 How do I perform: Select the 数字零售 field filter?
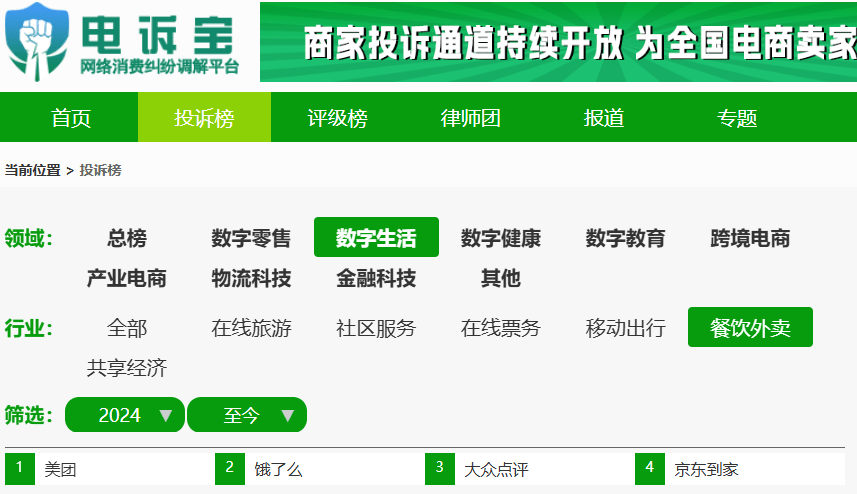pos(251,238)
